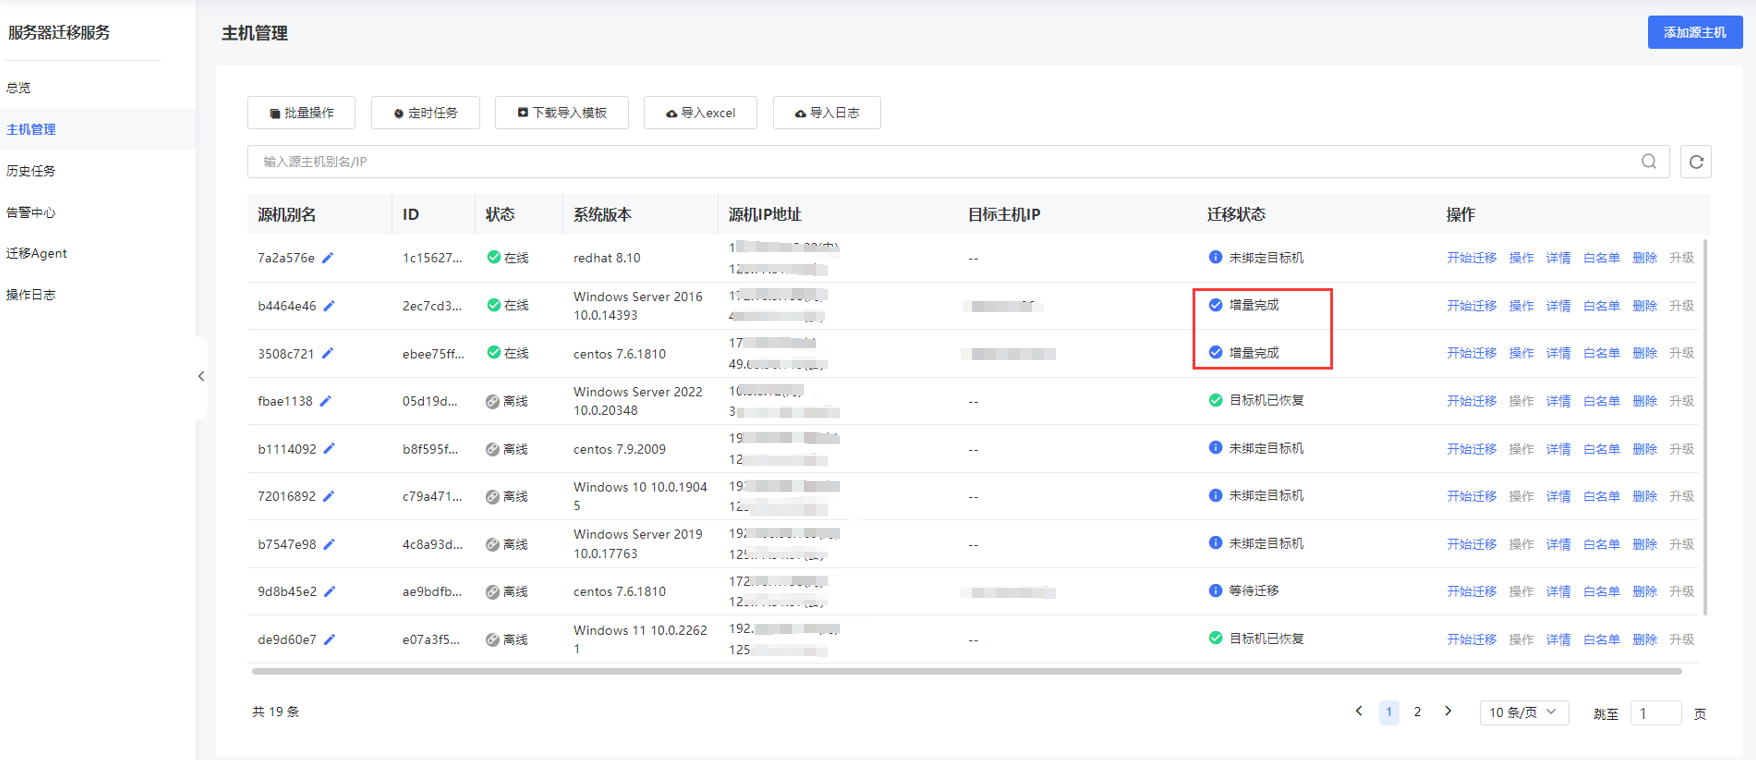The image size is (1756, 760).
Task: Click the vertical table scrollbar
Action: pyautogui.click(x=1705, y=427)
